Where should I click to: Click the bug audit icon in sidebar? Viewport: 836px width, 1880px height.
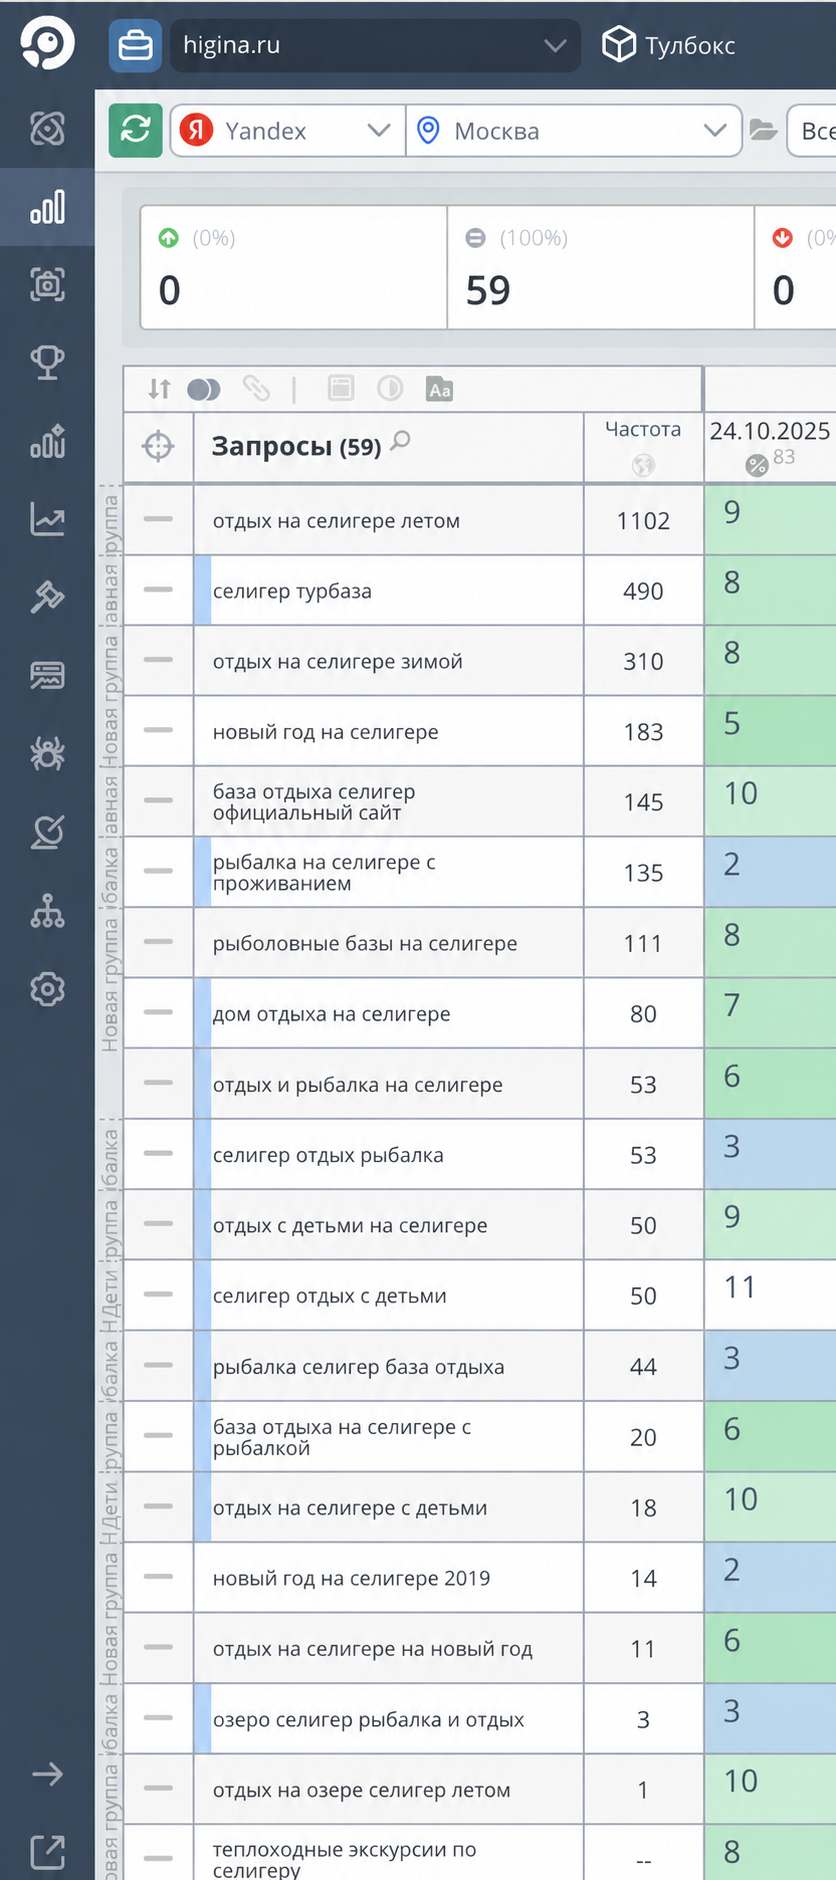[x=47, y=753]
